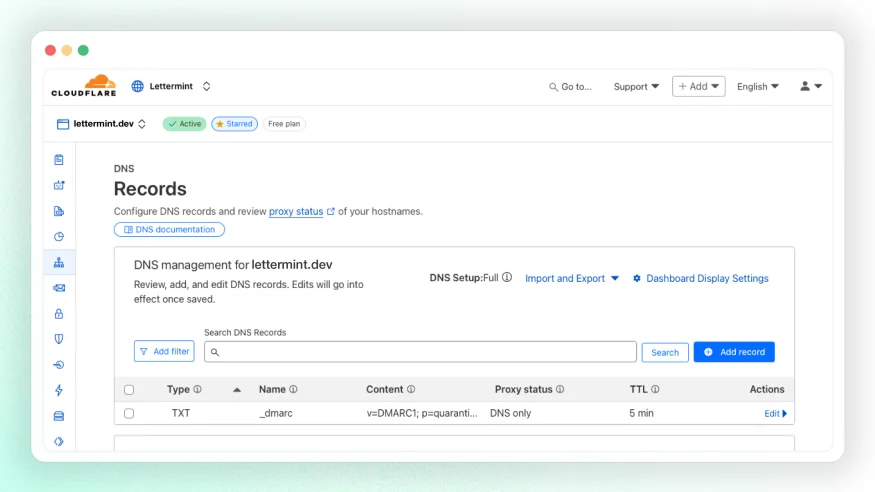The width and height of the screenshot is (875, 492).
Task: Expand the lettermint.dev domain switcher
Action: point(101,124)
